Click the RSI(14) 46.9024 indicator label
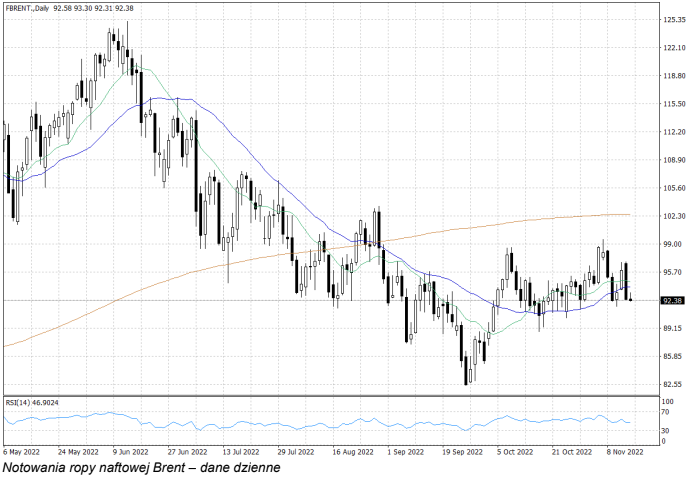 point(32,402)
